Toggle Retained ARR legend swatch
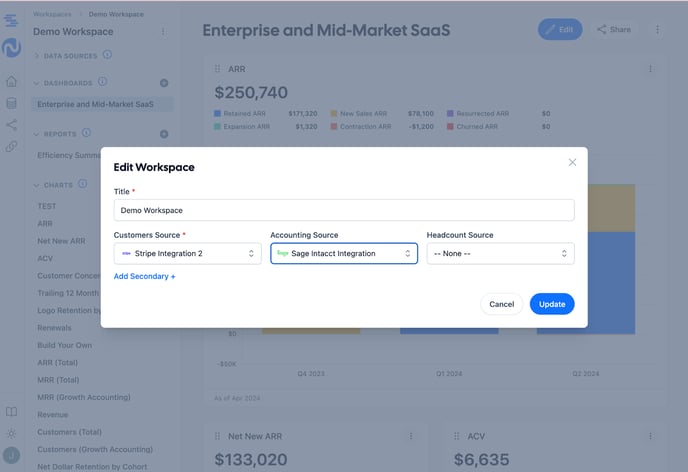 click(x=217, y=113)
